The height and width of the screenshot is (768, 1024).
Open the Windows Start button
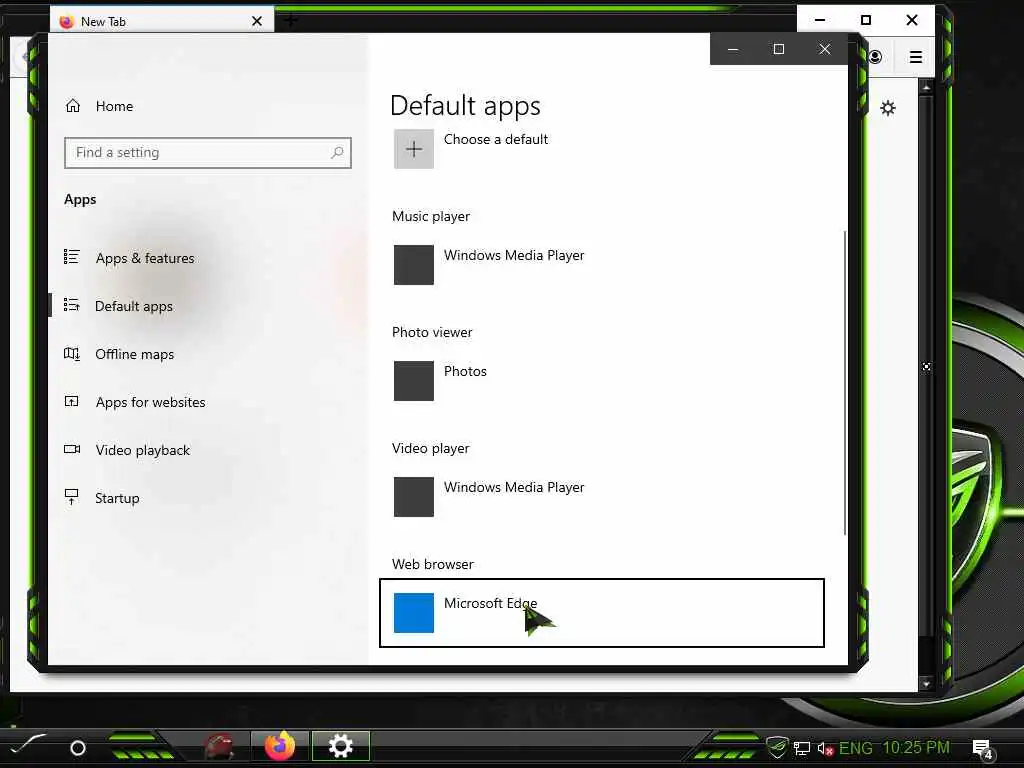(26, 744)
